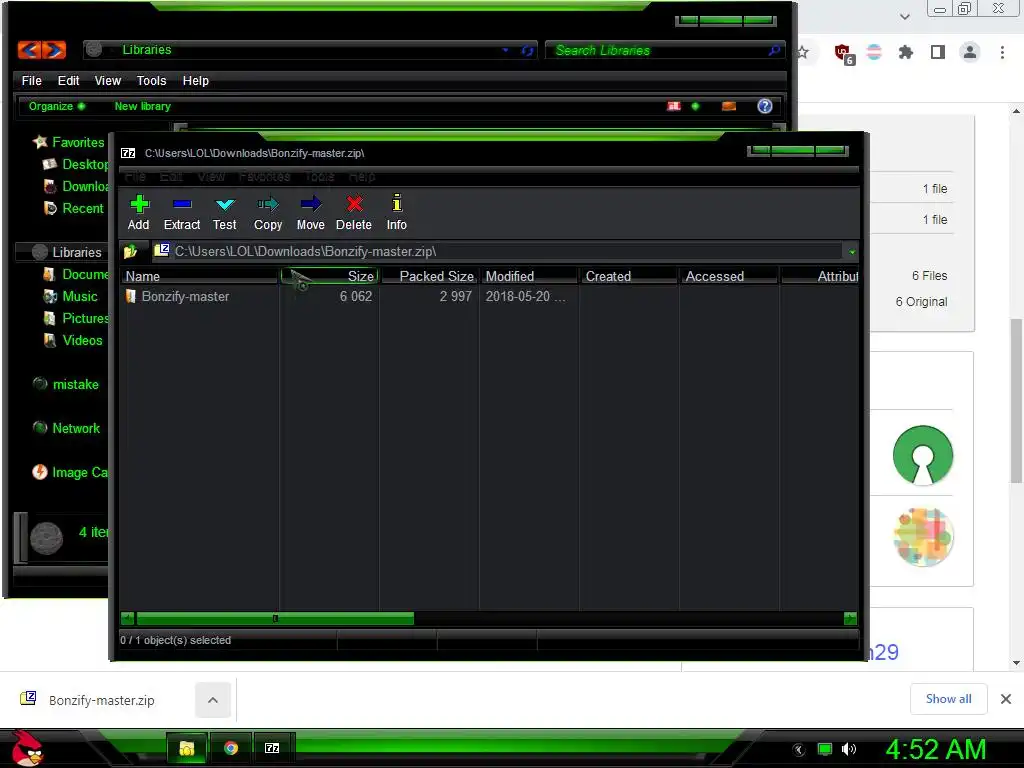
Task: Click Show all downloads
Action: click(x=948, y=699)
